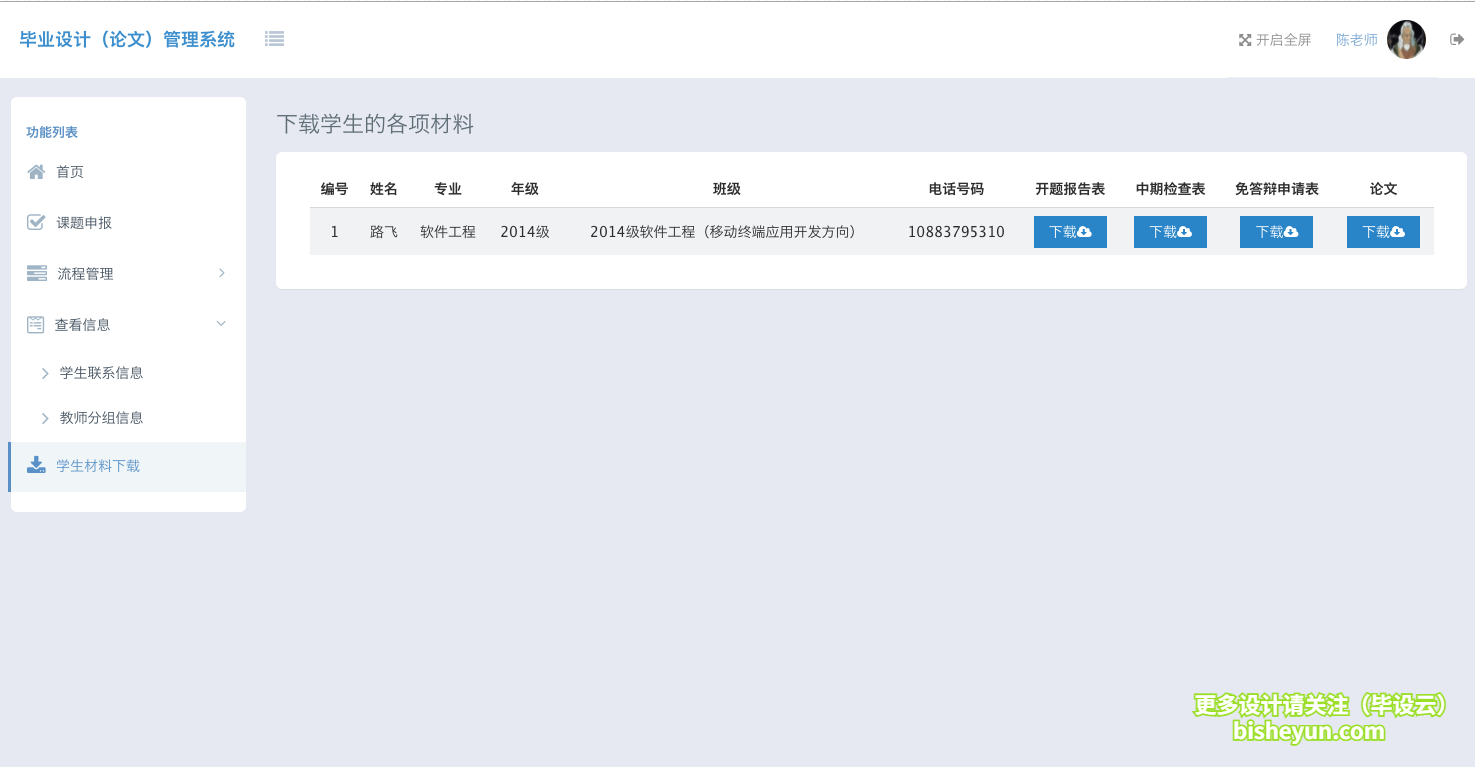
Task: Click the teacher avatar photo
Action: pyautogui.click(x=1407, y=39)
